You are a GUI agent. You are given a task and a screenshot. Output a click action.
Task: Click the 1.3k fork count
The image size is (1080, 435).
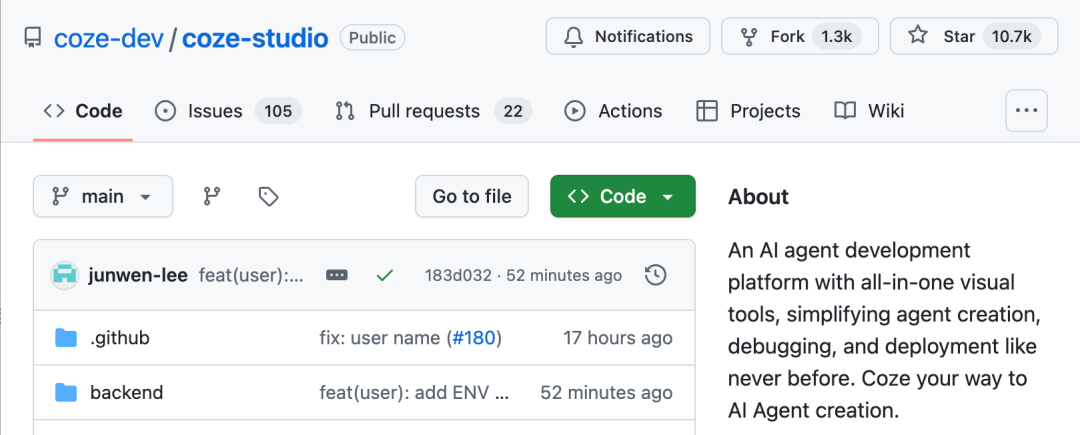(836, 36)
